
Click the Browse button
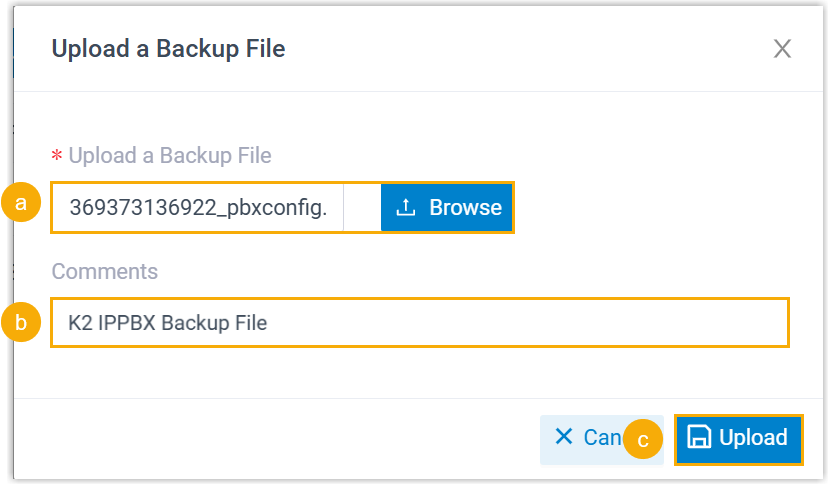click(x=447, y=207)
